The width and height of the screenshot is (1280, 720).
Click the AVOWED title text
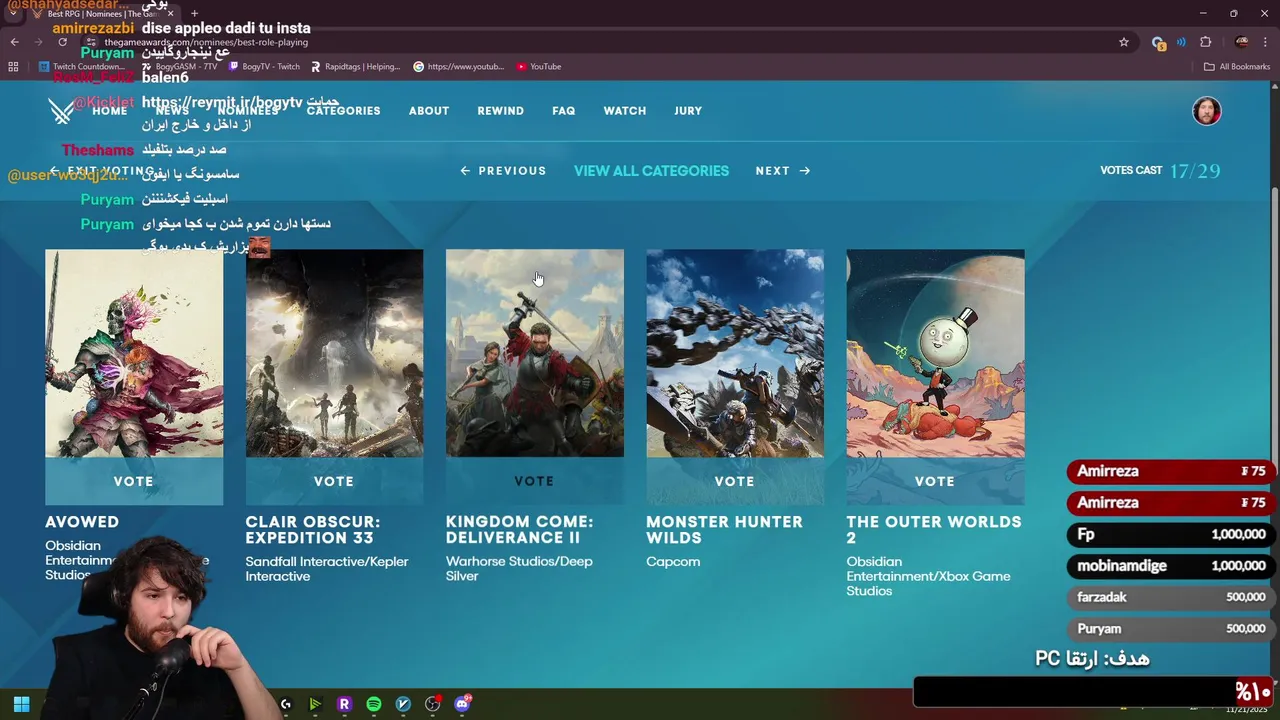click(82, 522)
